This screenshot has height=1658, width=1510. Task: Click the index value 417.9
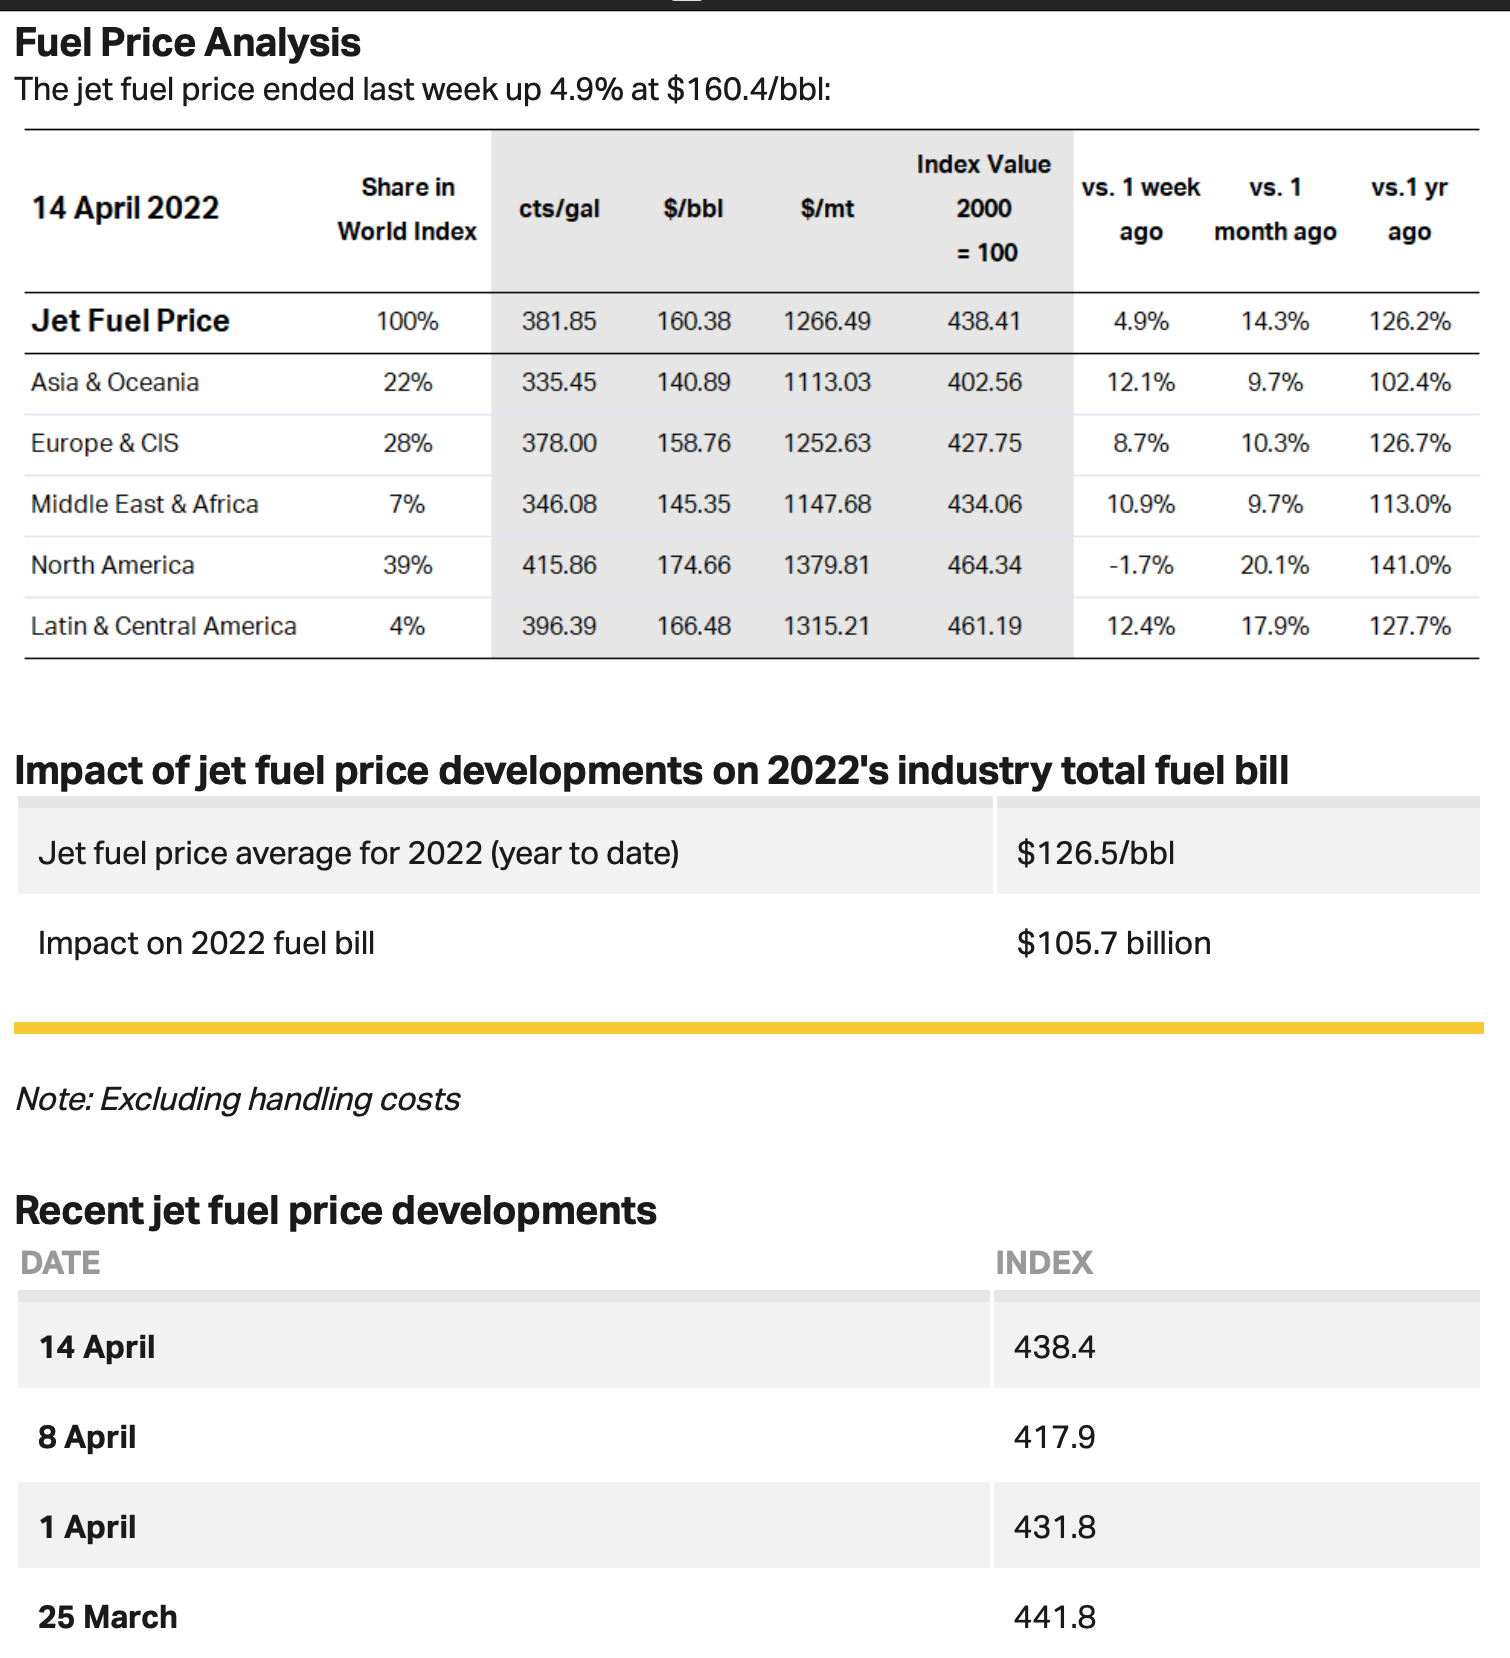(1054, 1437)
